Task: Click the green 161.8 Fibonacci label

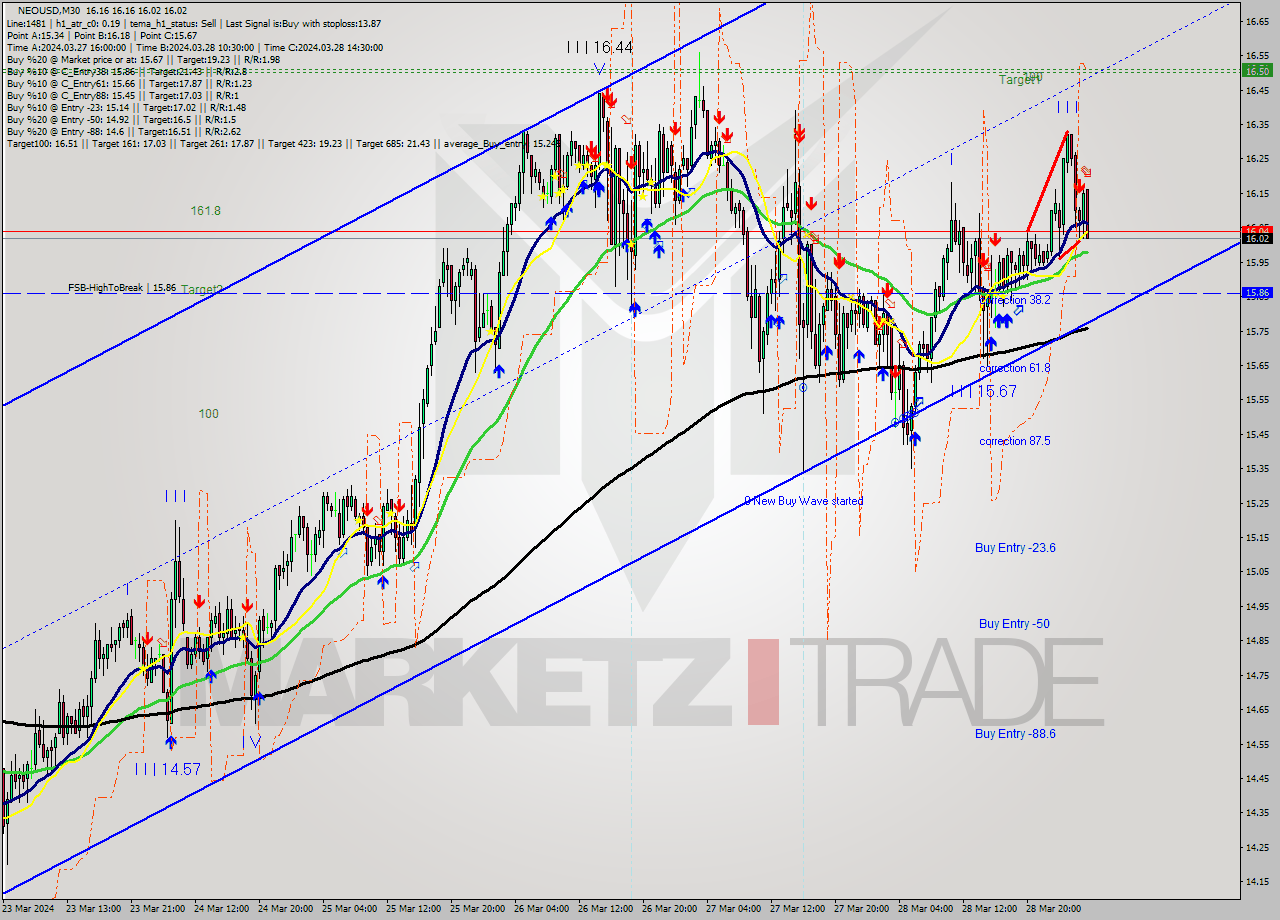Action: click(206, 211)
